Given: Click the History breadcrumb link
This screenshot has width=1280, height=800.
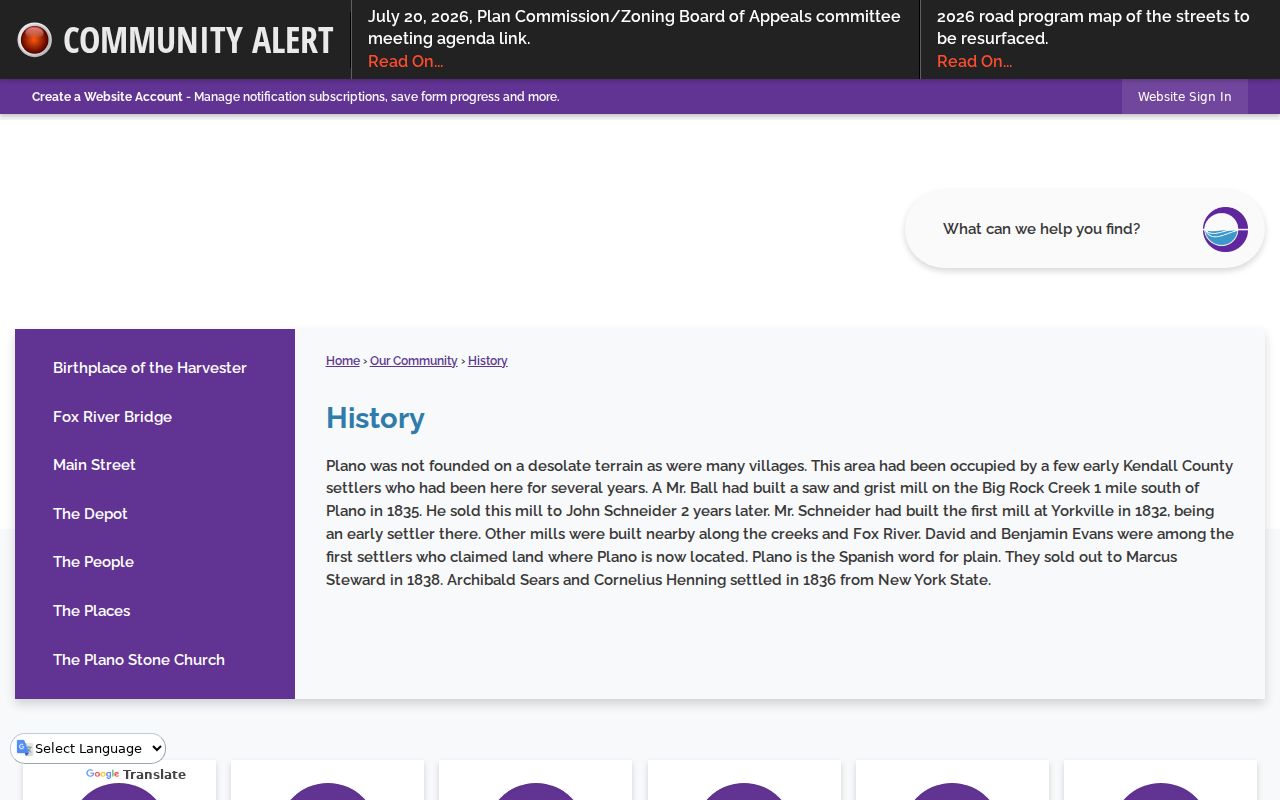Looking at the screenshot, I should click(488, 361).
